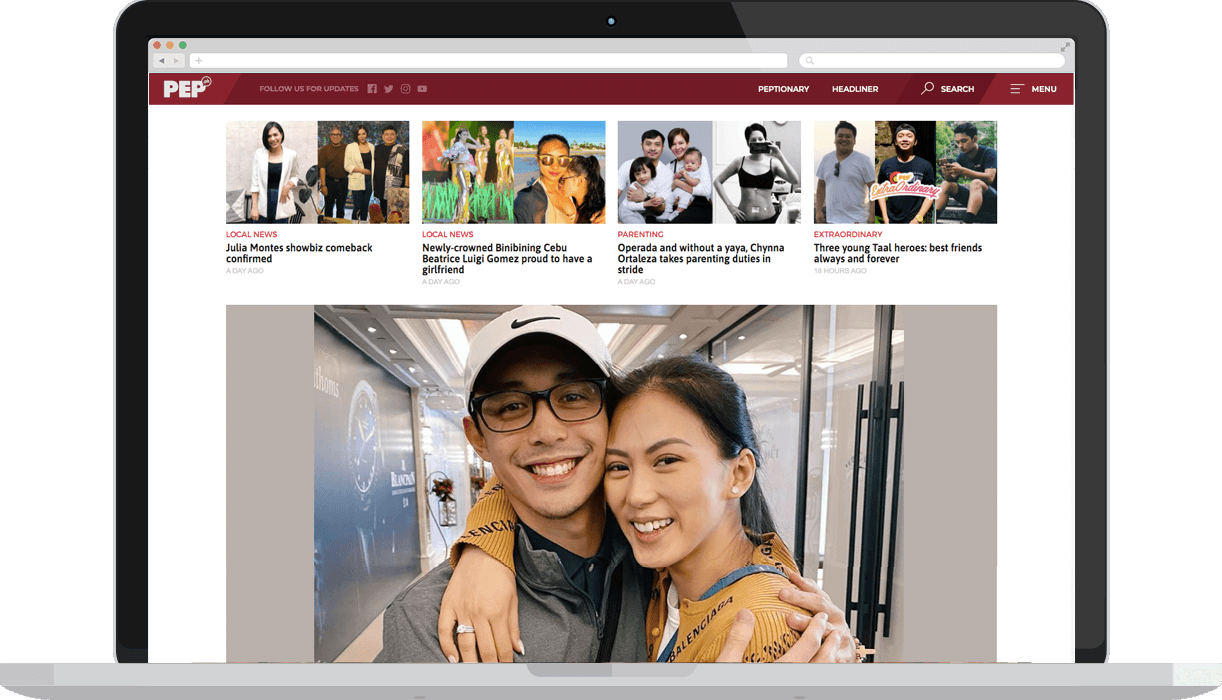Image resolution: width=1222 pixels, height=700 pixels.
Task: Click the magnifying glass search icon
Action: (928, 89)
